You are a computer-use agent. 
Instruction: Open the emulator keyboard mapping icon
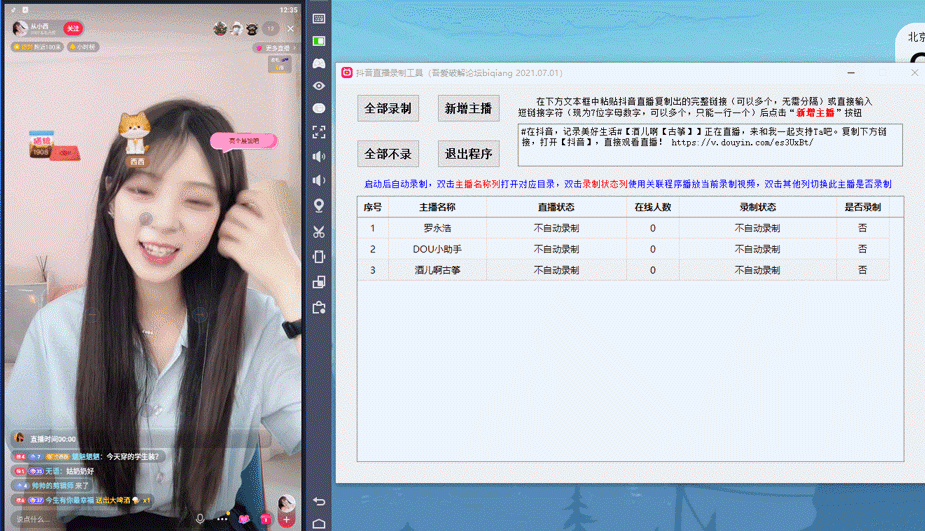pos(319,18)
